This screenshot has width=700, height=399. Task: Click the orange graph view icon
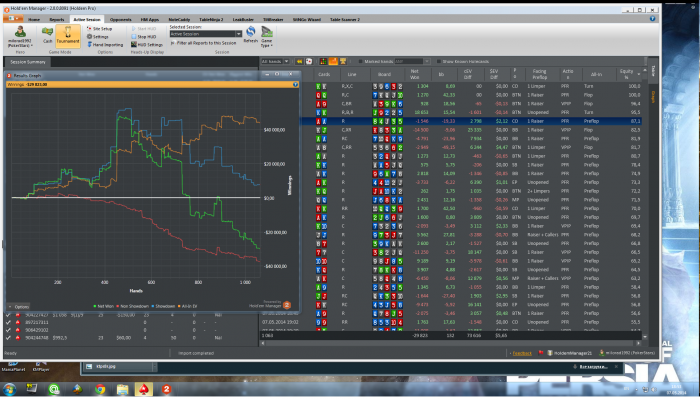point(333,62)
